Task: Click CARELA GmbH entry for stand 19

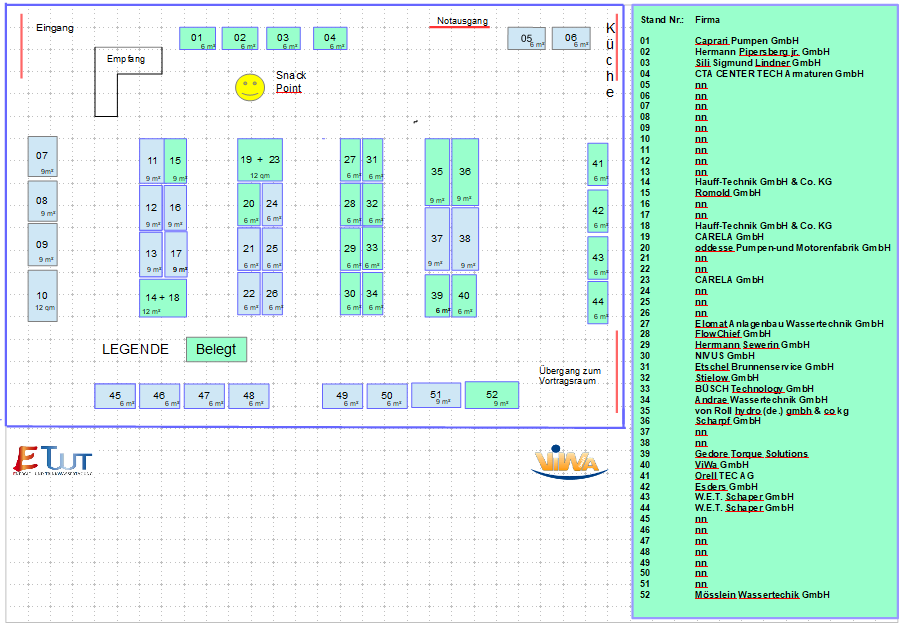Action: click(x=729, y=237)
